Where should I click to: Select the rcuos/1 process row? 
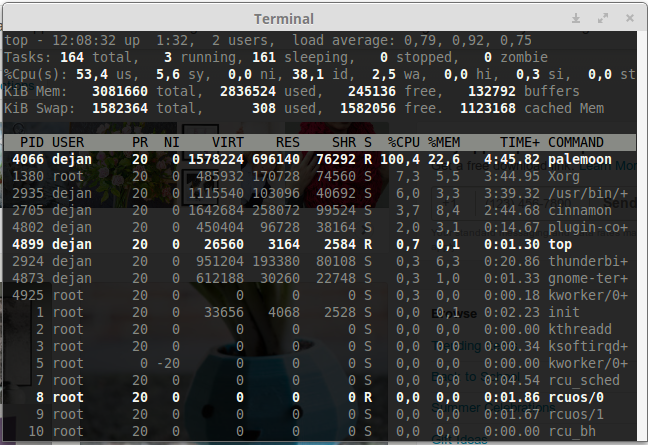tap(319, 414)
